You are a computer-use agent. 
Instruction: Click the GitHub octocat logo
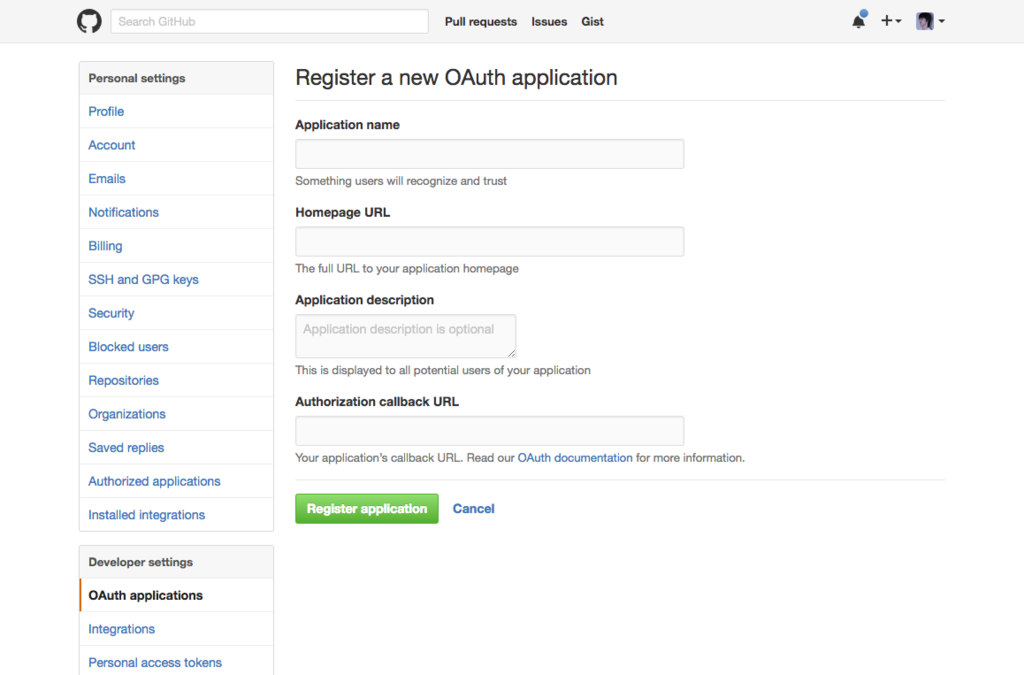click(x=89, y=20)
